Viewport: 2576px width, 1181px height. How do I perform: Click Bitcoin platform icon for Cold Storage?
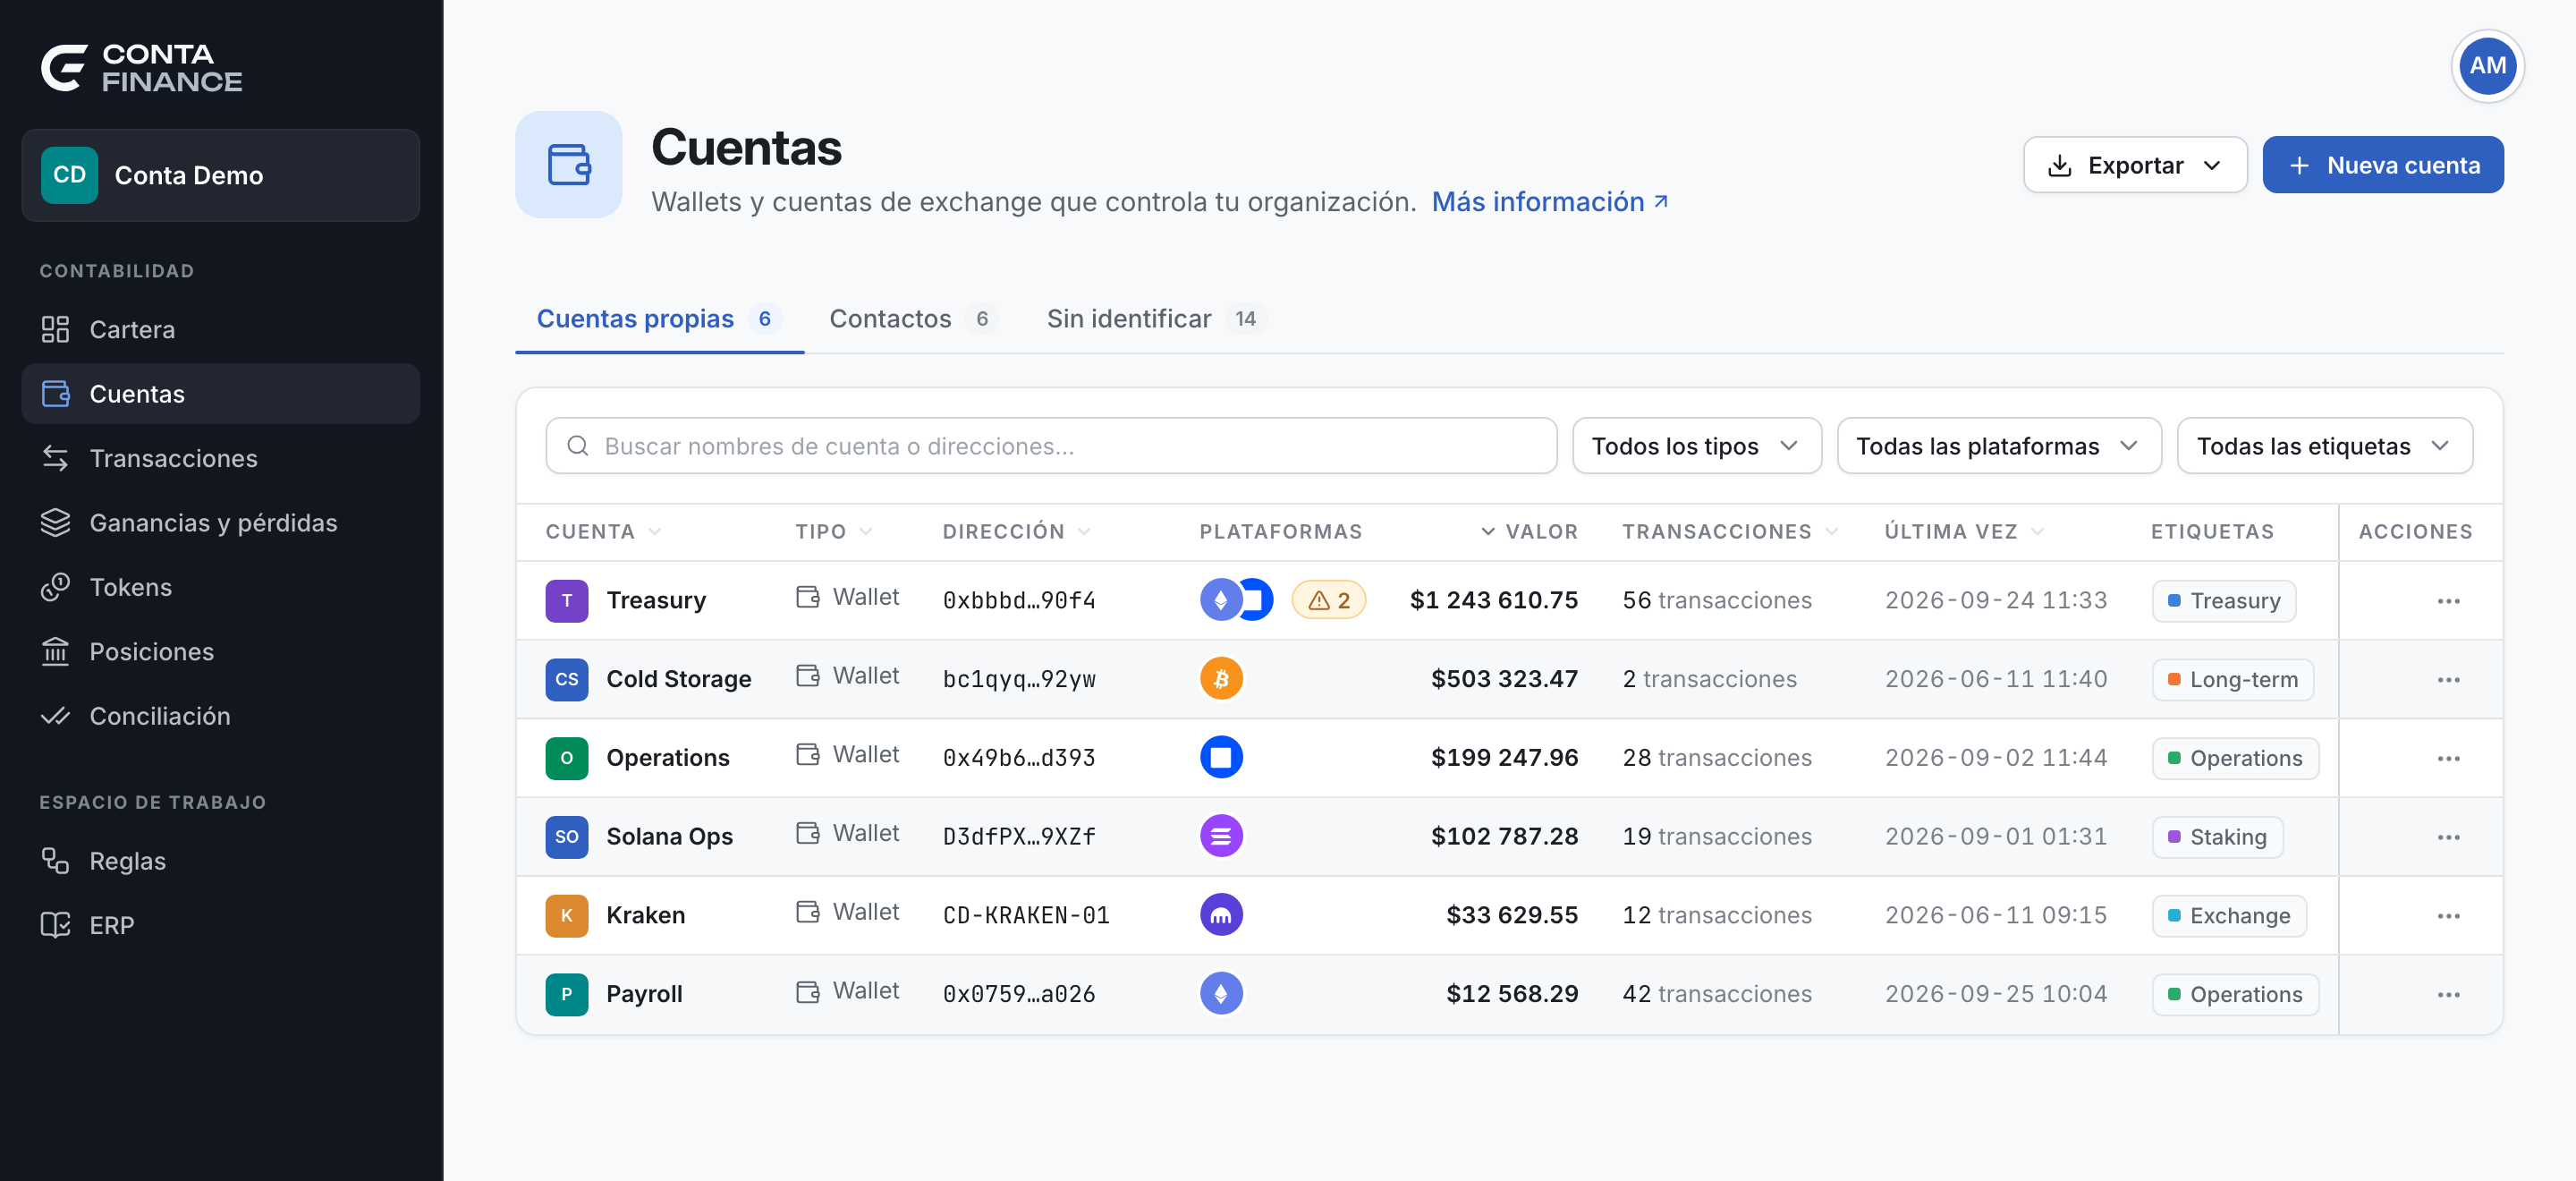click(x=1221, y=679)
